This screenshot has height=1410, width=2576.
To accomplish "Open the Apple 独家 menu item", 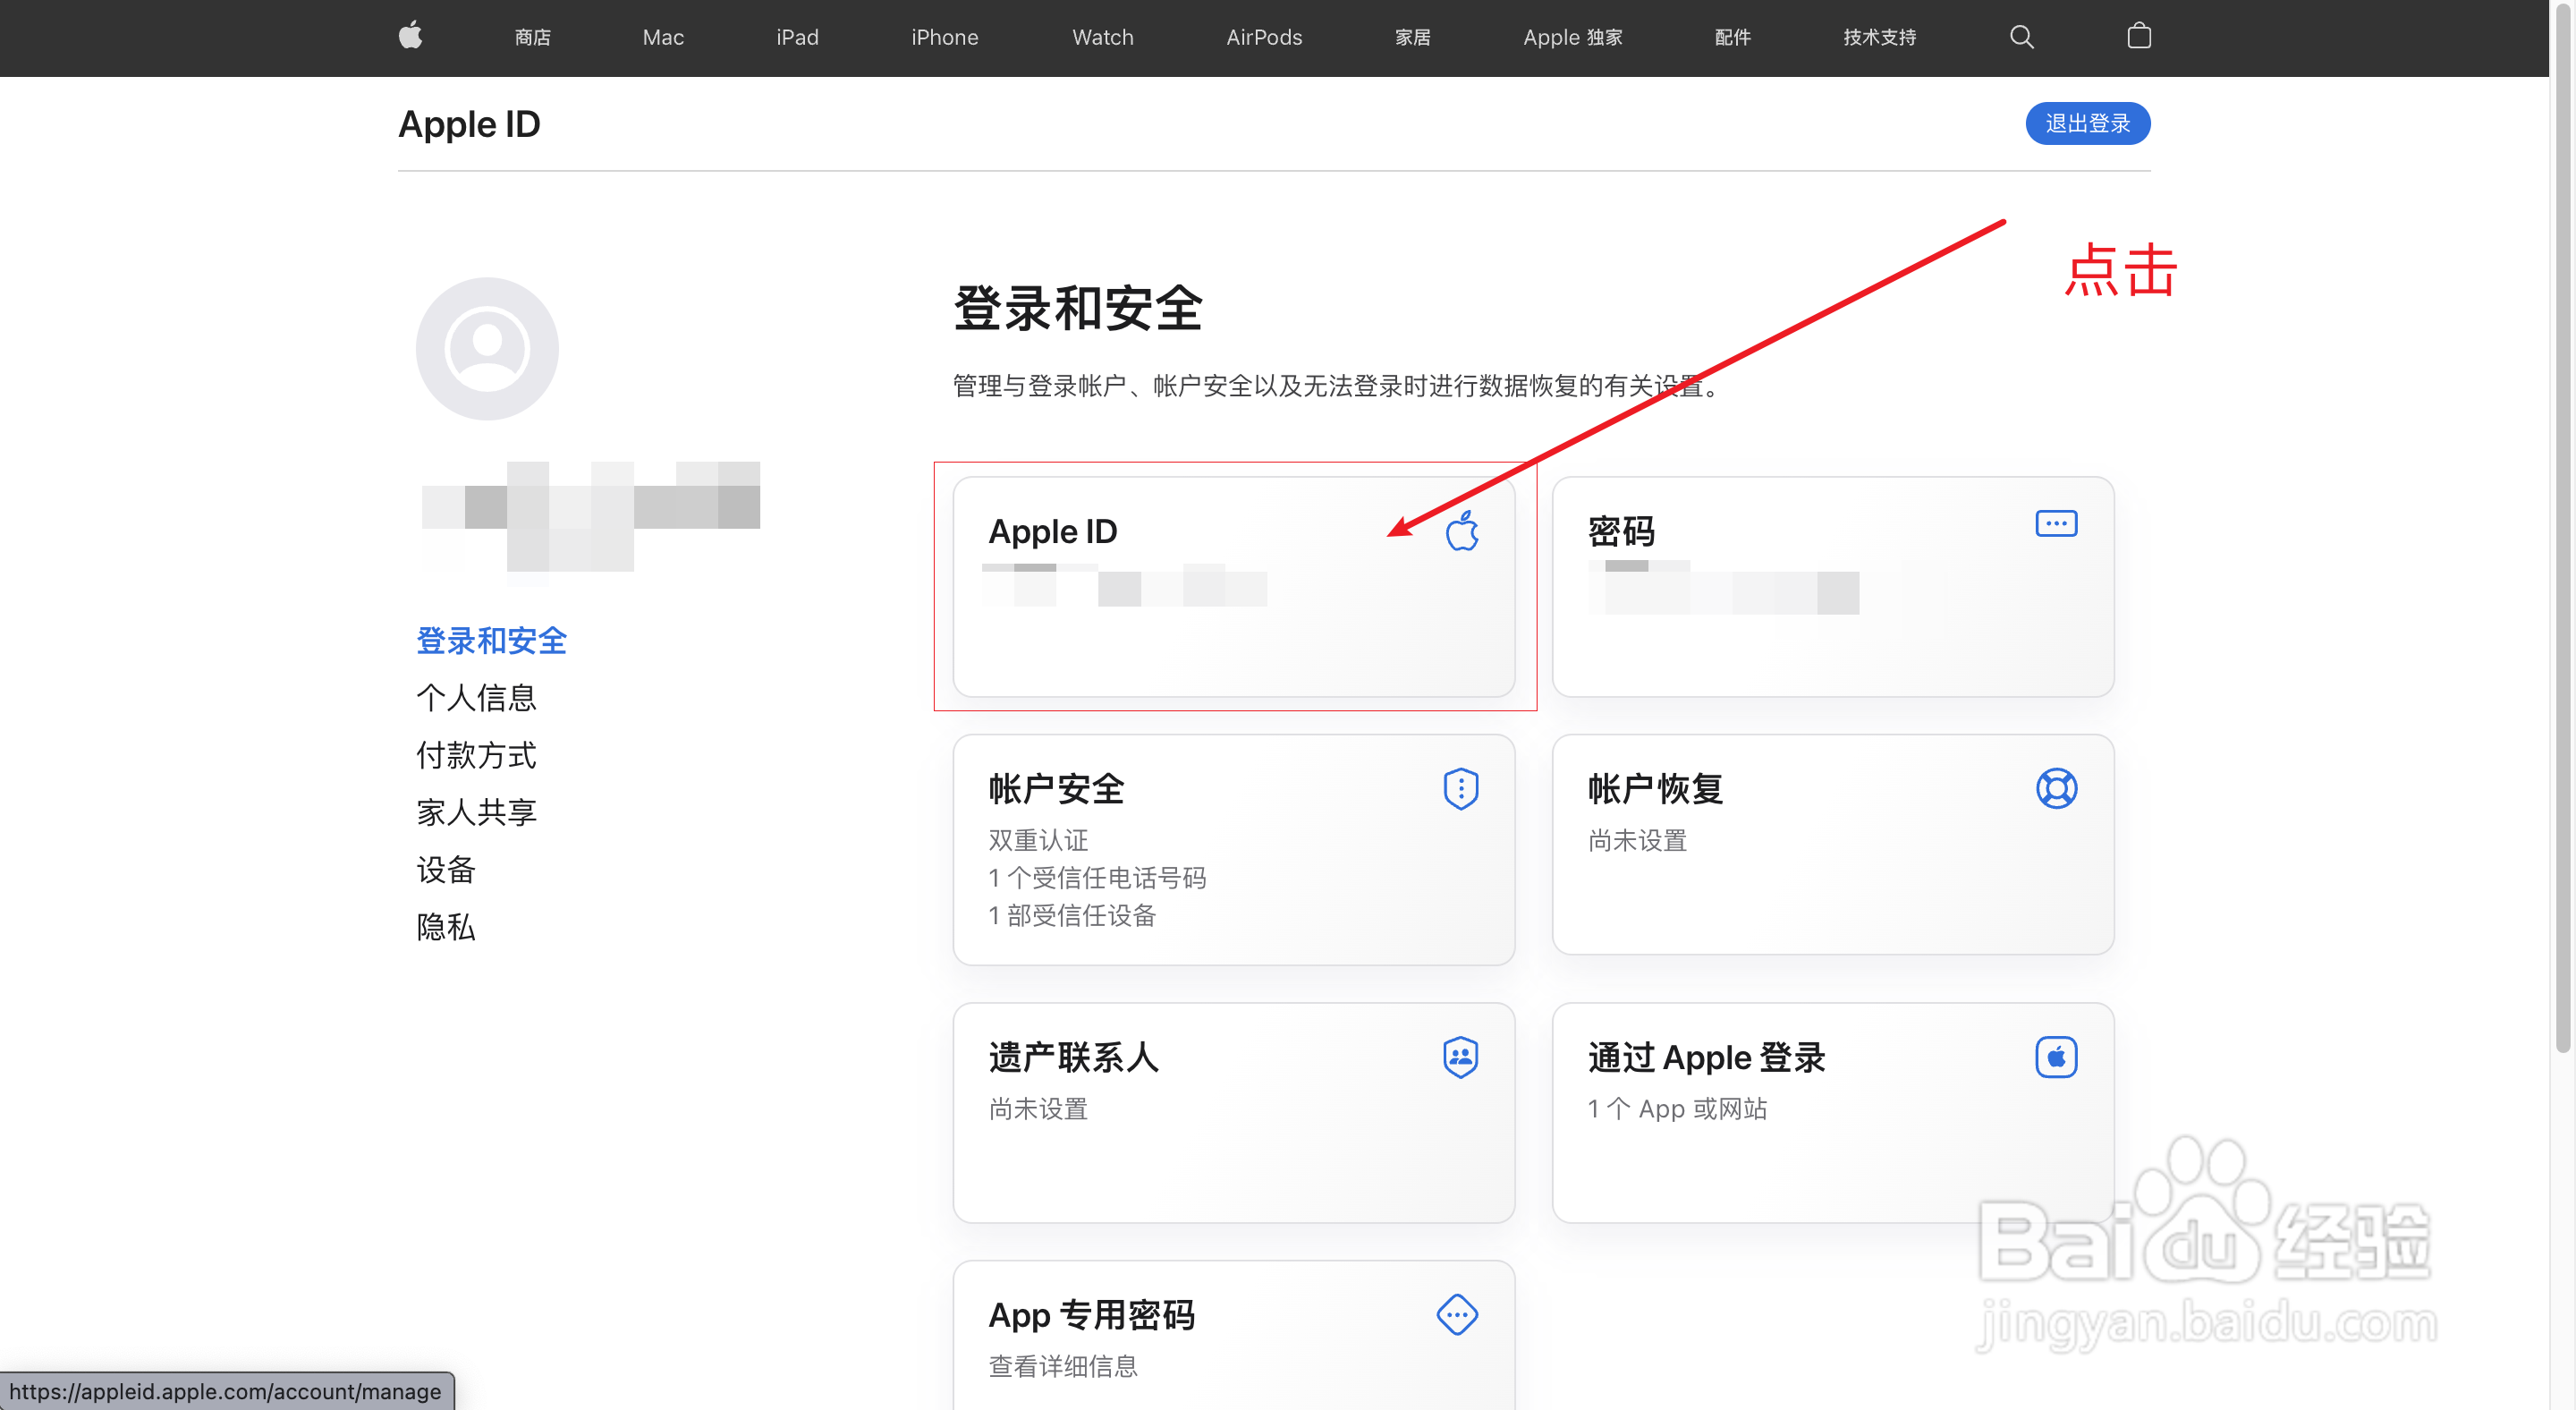I will 1572,37.
